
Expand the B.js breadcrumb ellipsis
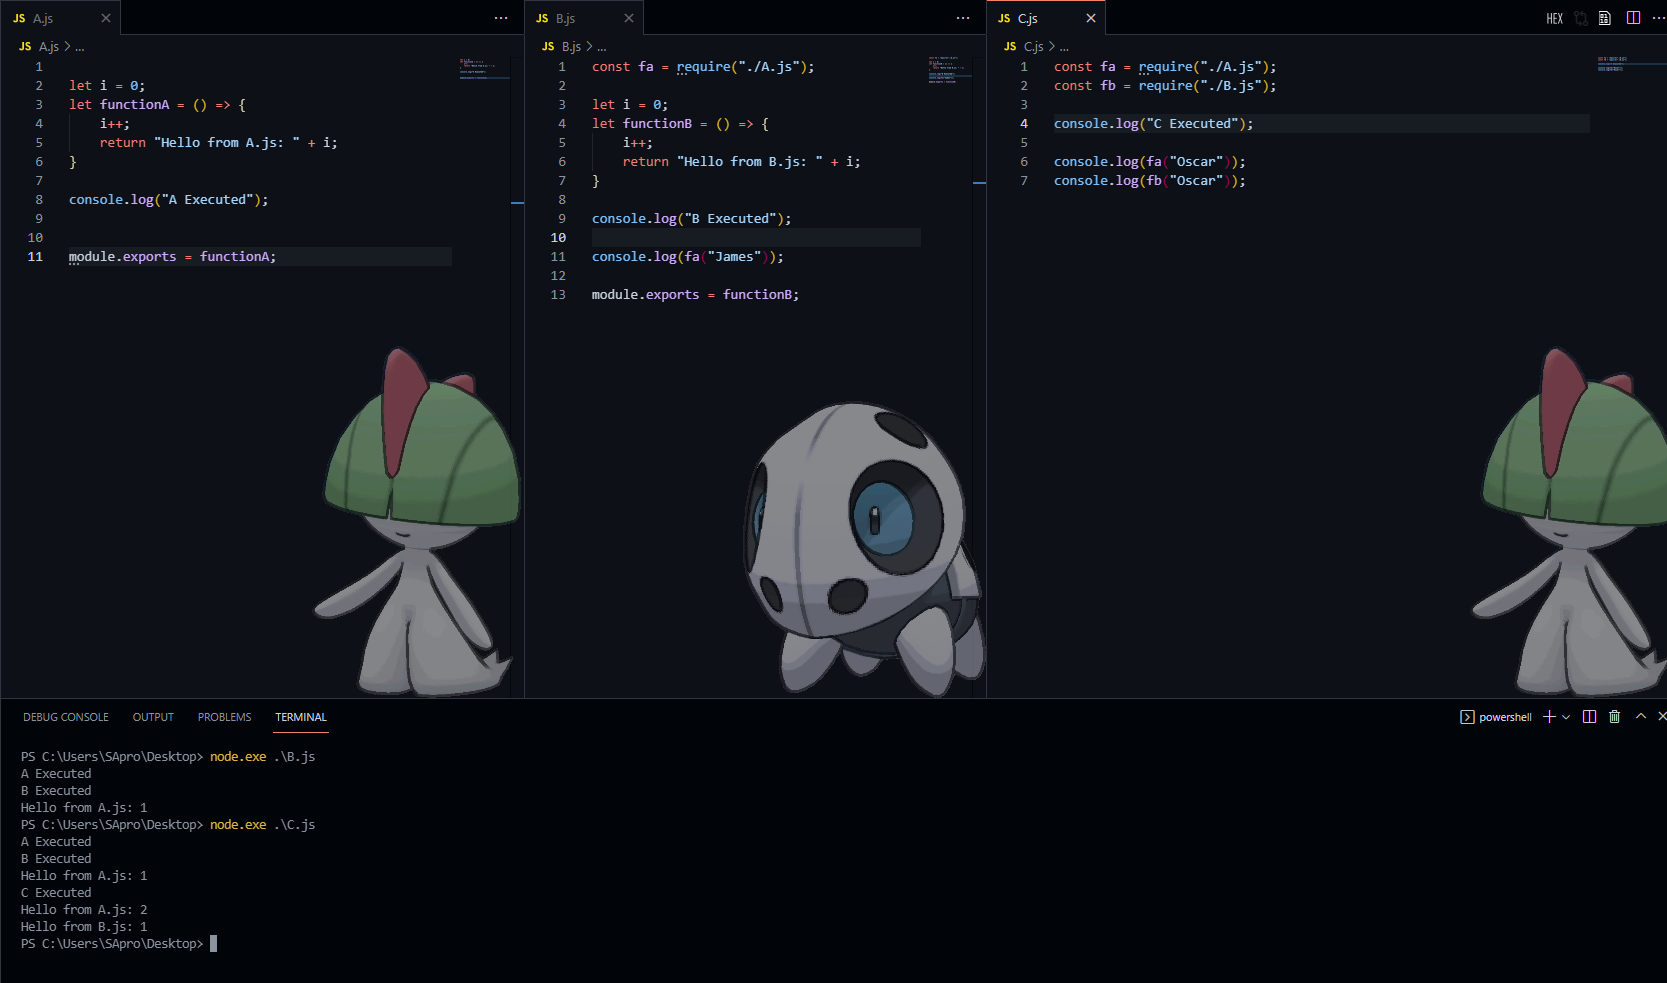tap(602, 47)
